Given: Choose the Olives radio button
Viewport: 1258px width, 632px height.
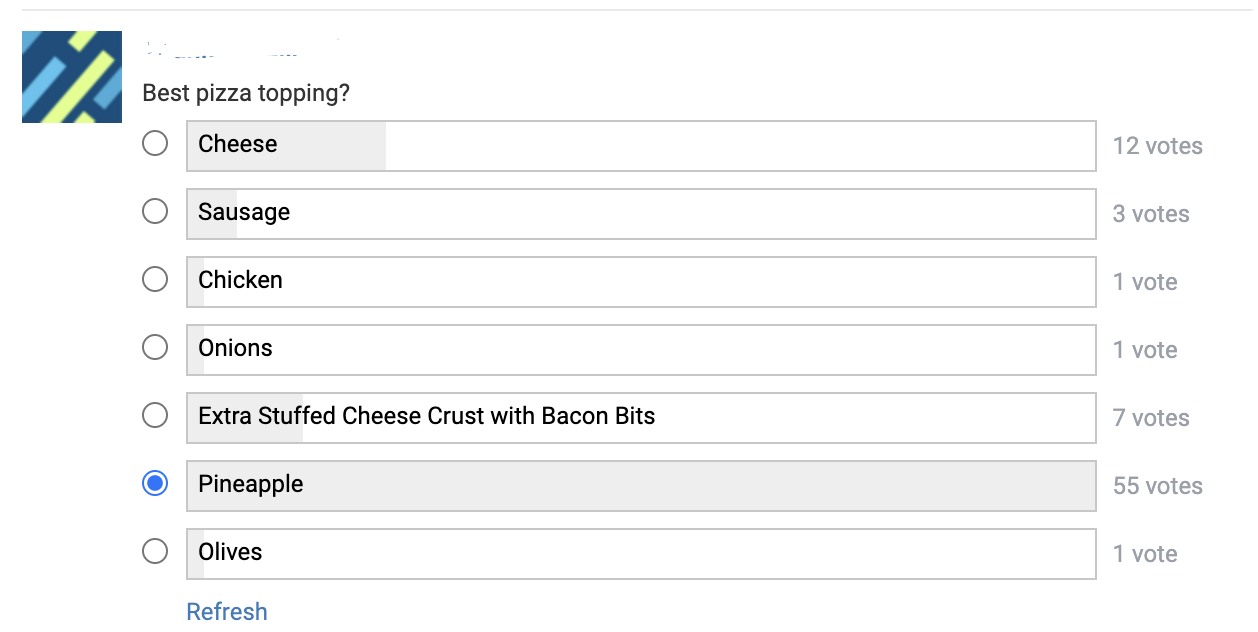Looking at the screenshot, I should (x=155, y=552).
